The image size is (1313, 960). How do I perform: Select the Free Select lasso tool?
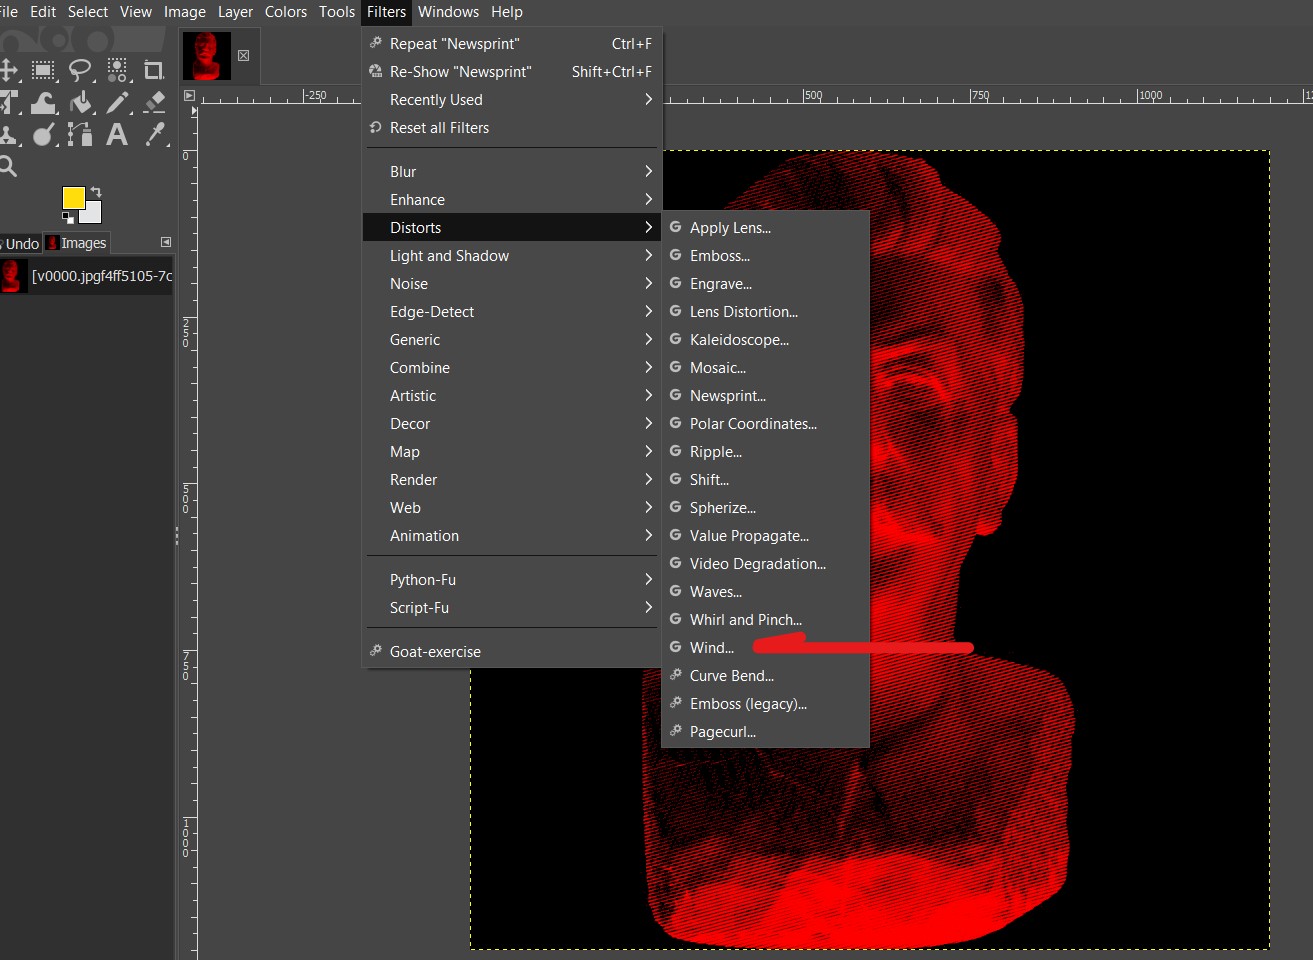coord(80,70)
